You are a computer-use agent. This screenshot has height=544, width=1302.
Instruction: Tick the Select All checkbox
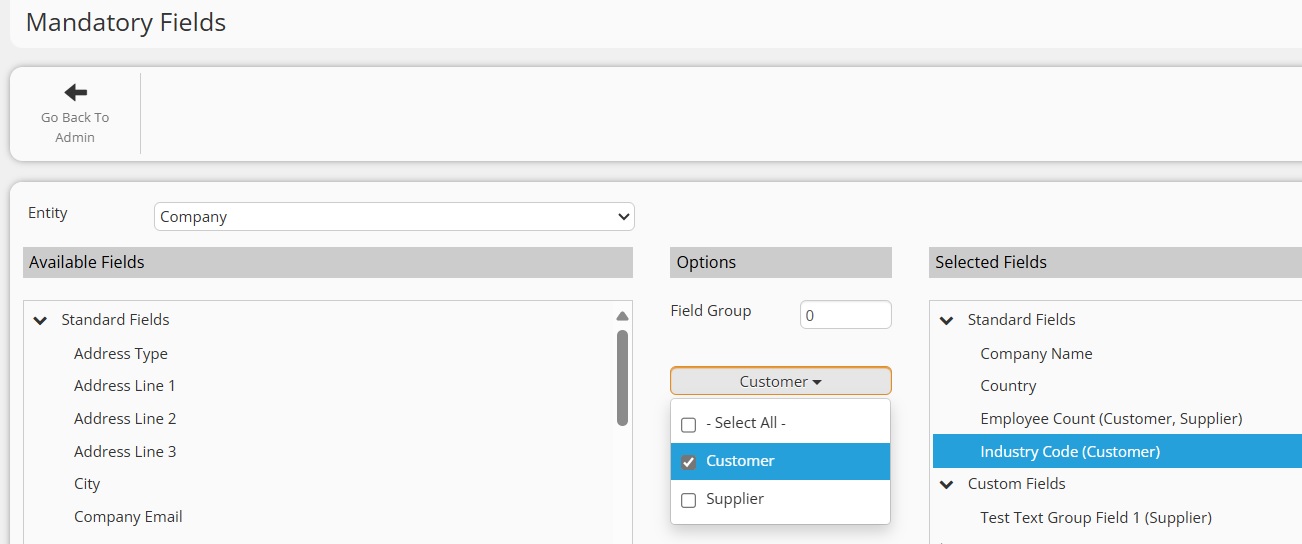[688, 424]
